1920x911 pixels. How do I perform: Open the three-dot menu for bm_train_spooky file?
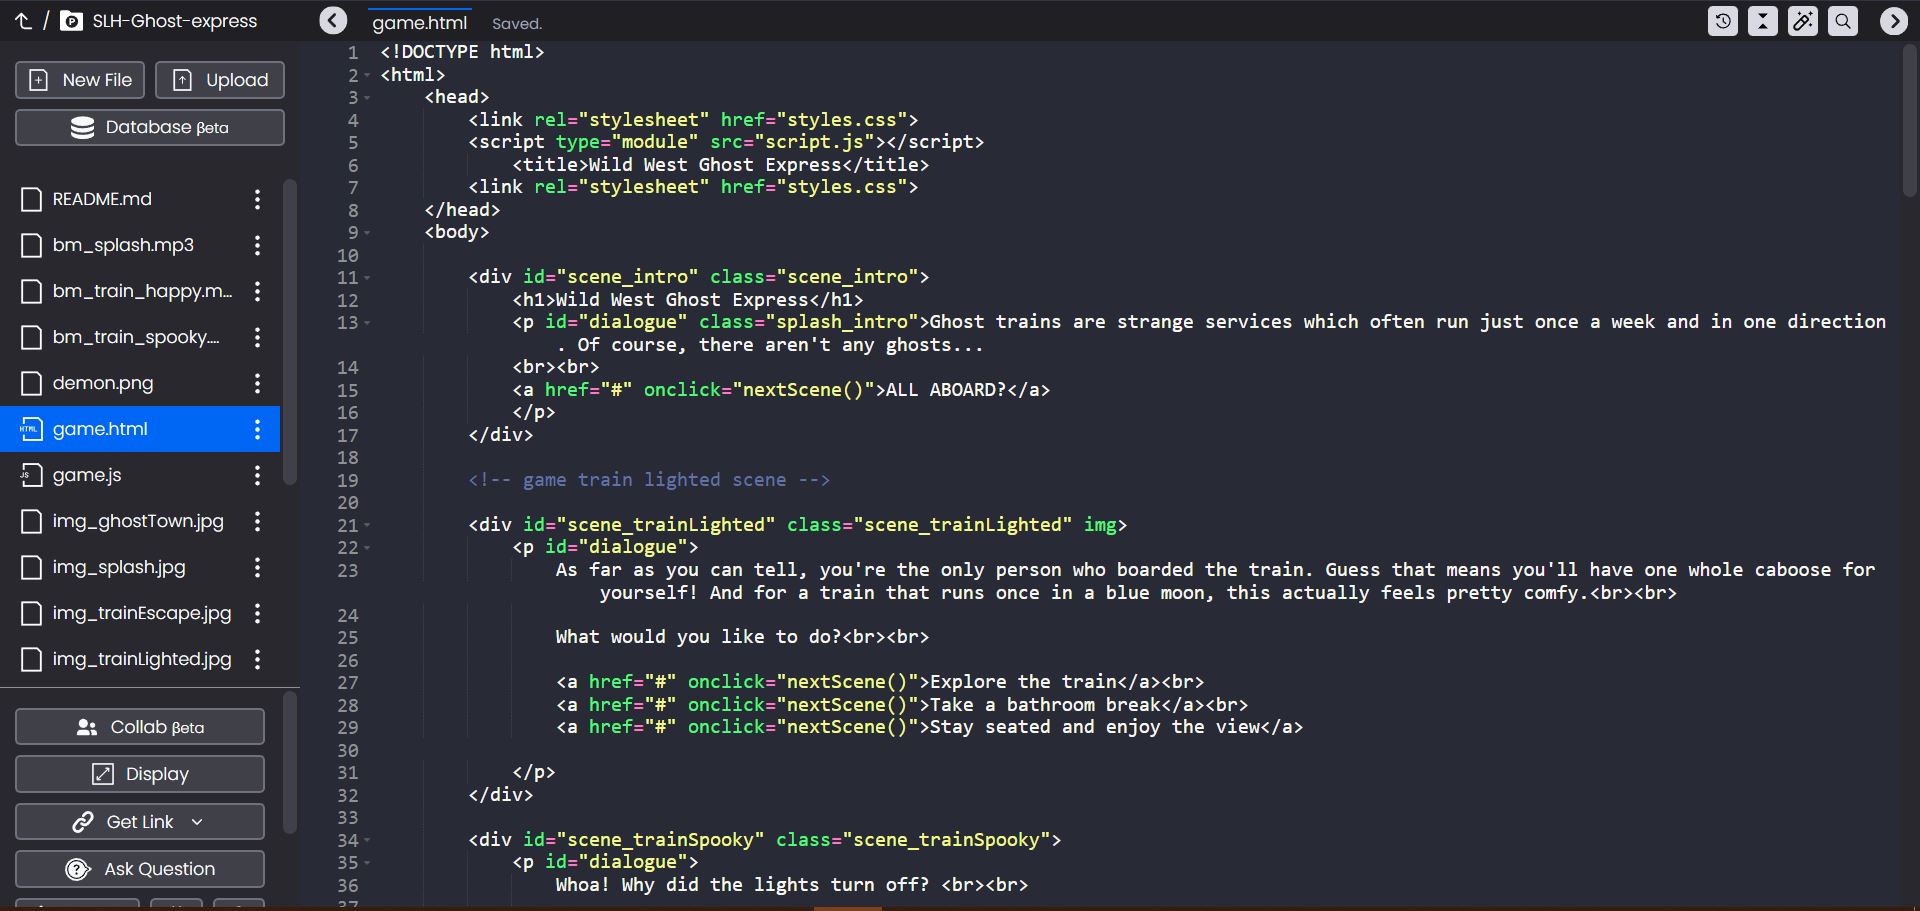coord(257,337)
